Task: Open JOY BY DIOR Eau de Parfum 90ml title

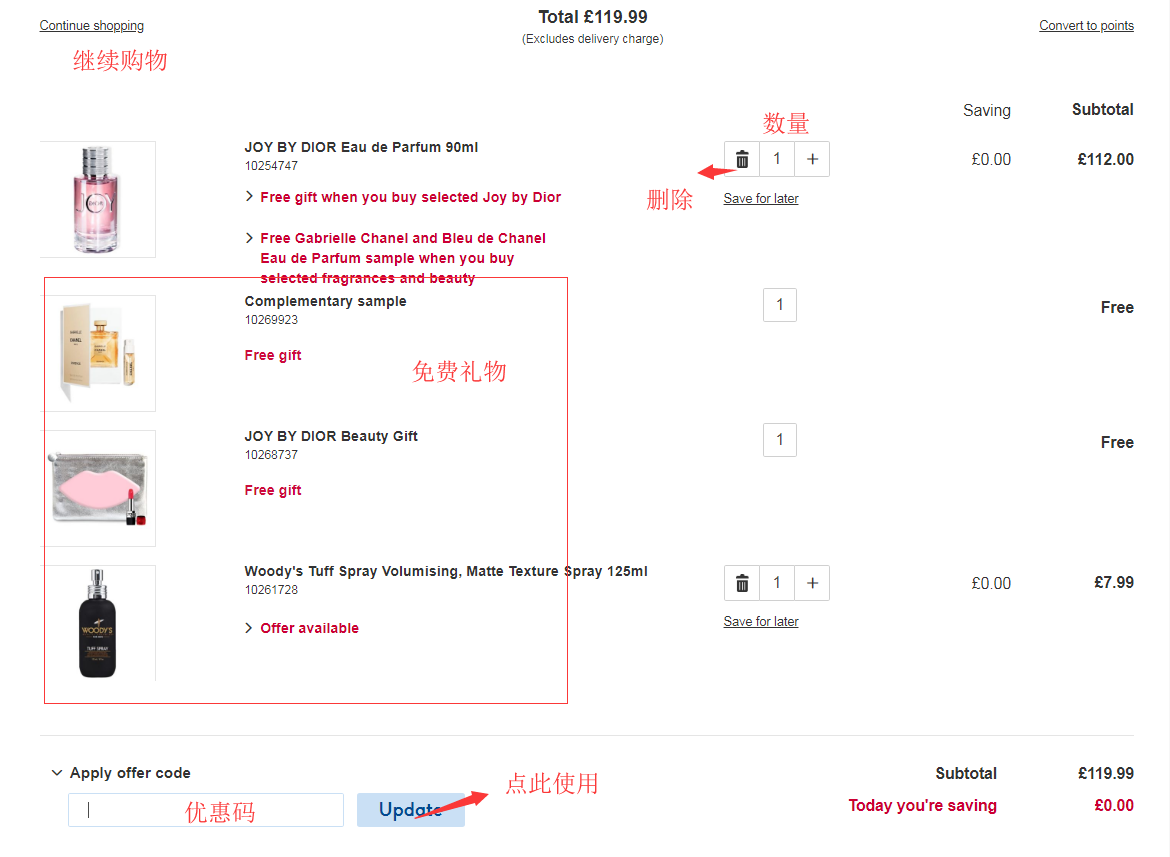Action: tap(361, 147)
